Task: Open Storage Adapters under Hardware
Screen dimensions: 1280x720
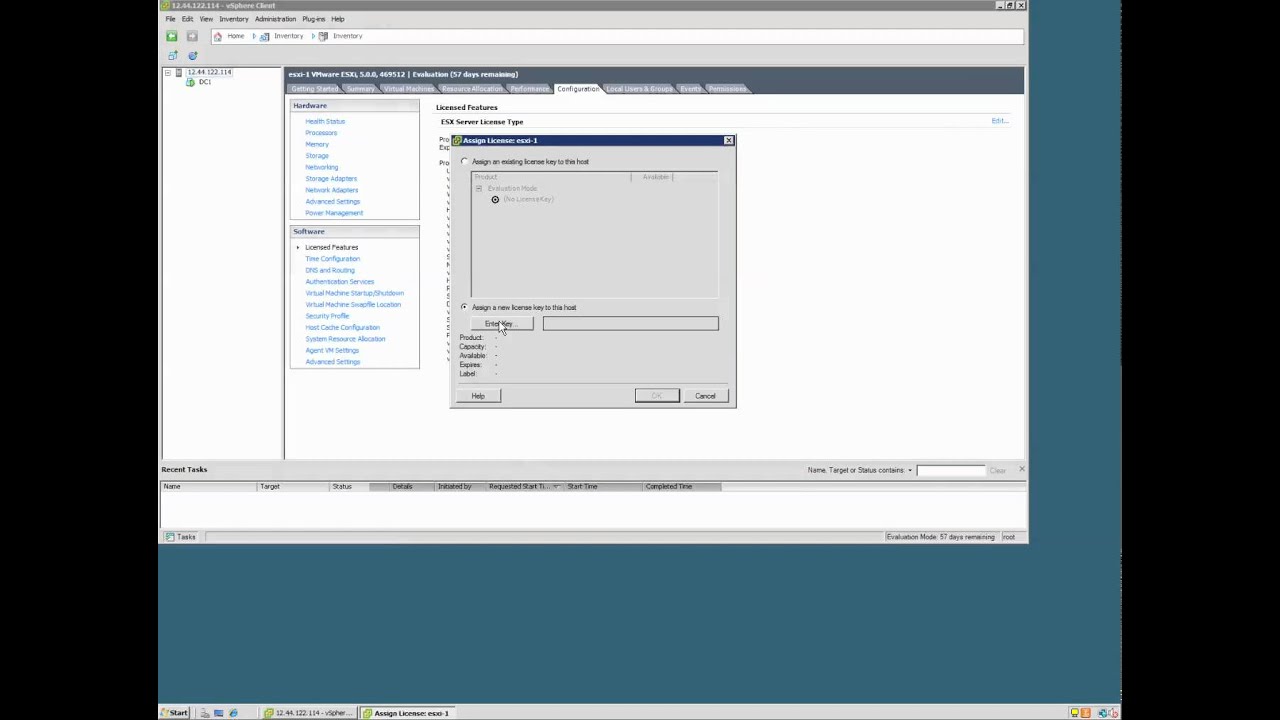Action: pyautogui.click(x=331, y=179)
